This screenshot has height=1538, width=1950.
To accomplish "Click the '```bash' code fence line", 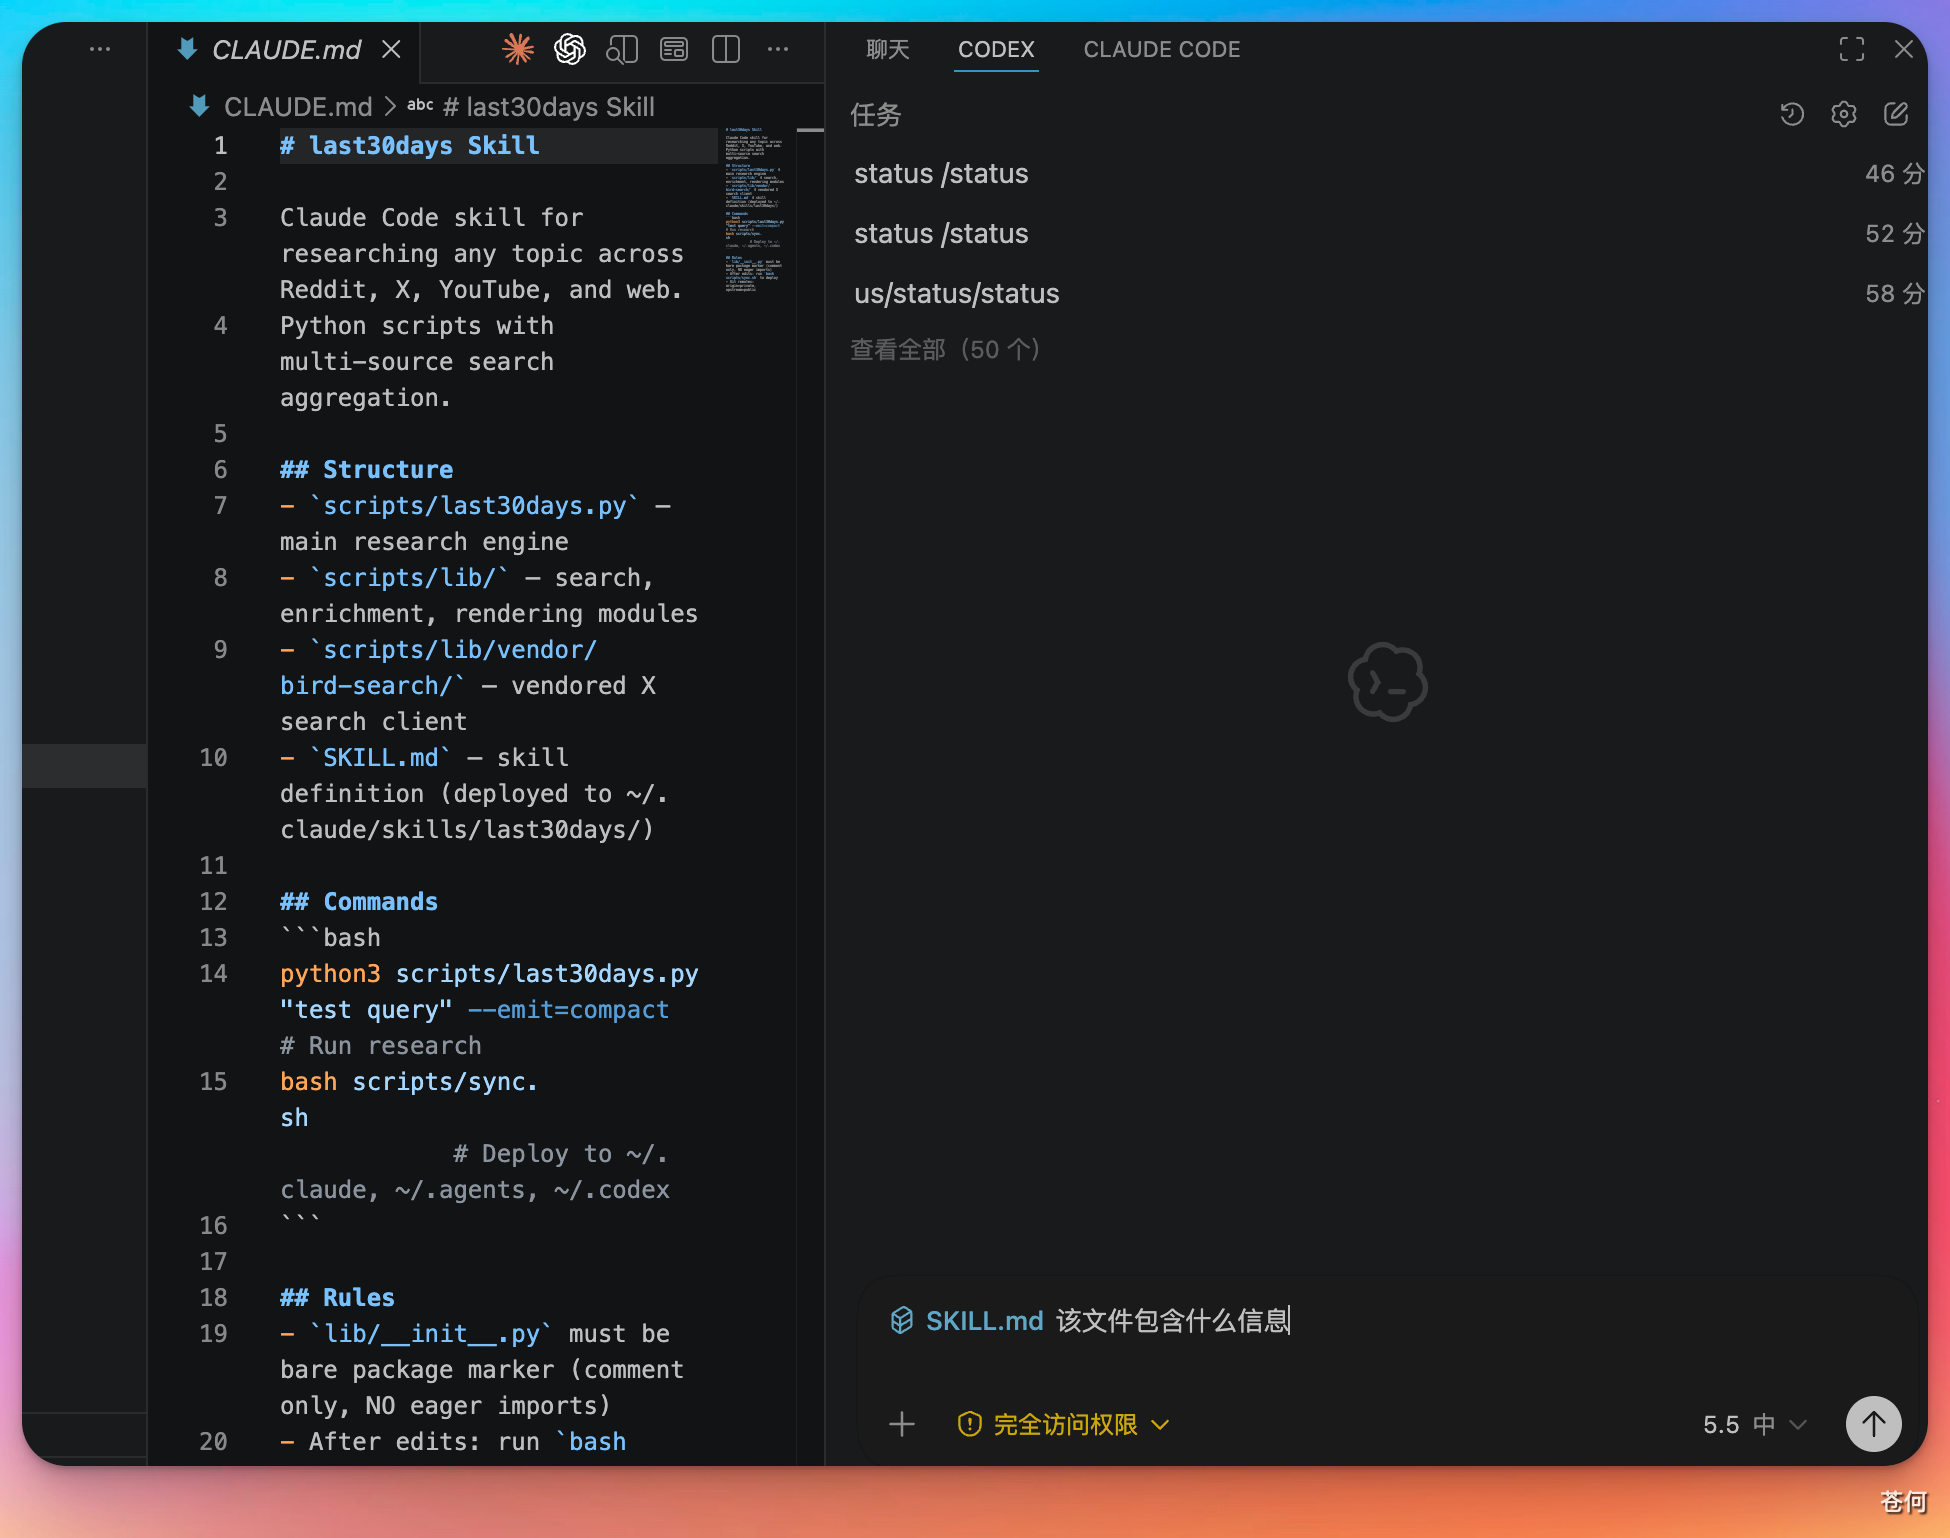I will click(x=331, y=938).
